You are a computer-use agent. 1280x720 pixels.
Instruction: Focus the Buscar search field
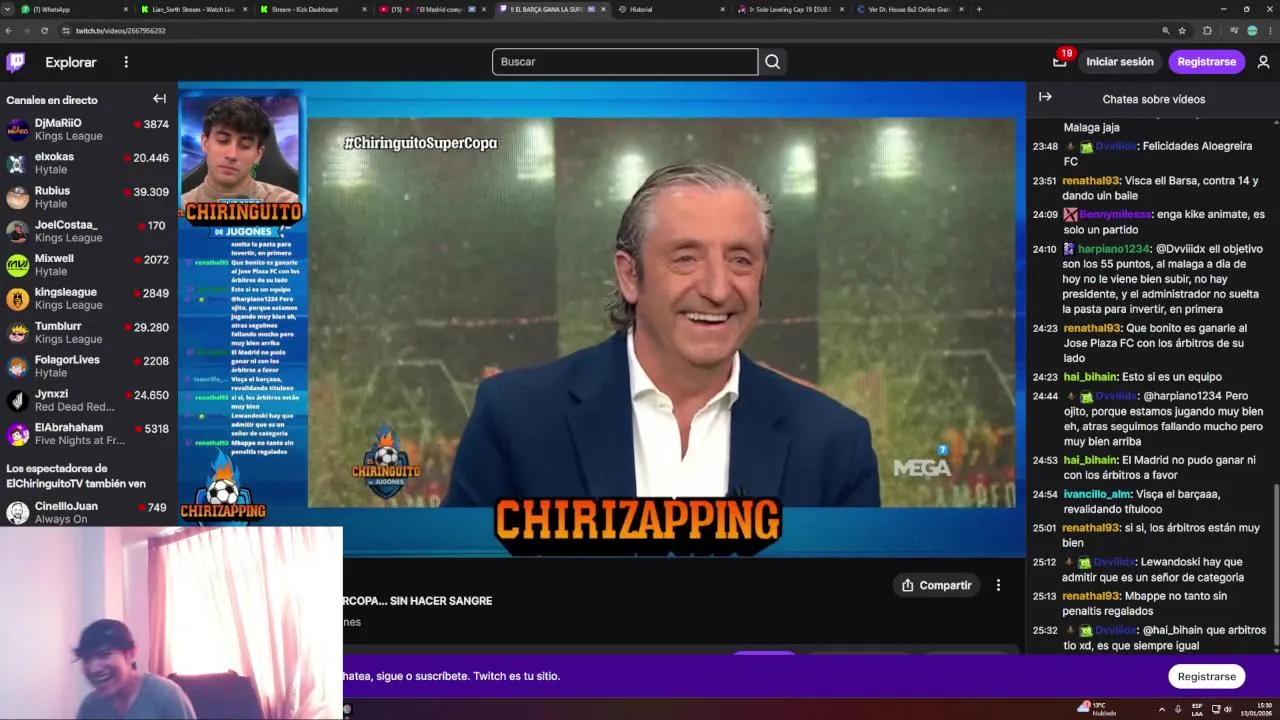coord(625,62)
